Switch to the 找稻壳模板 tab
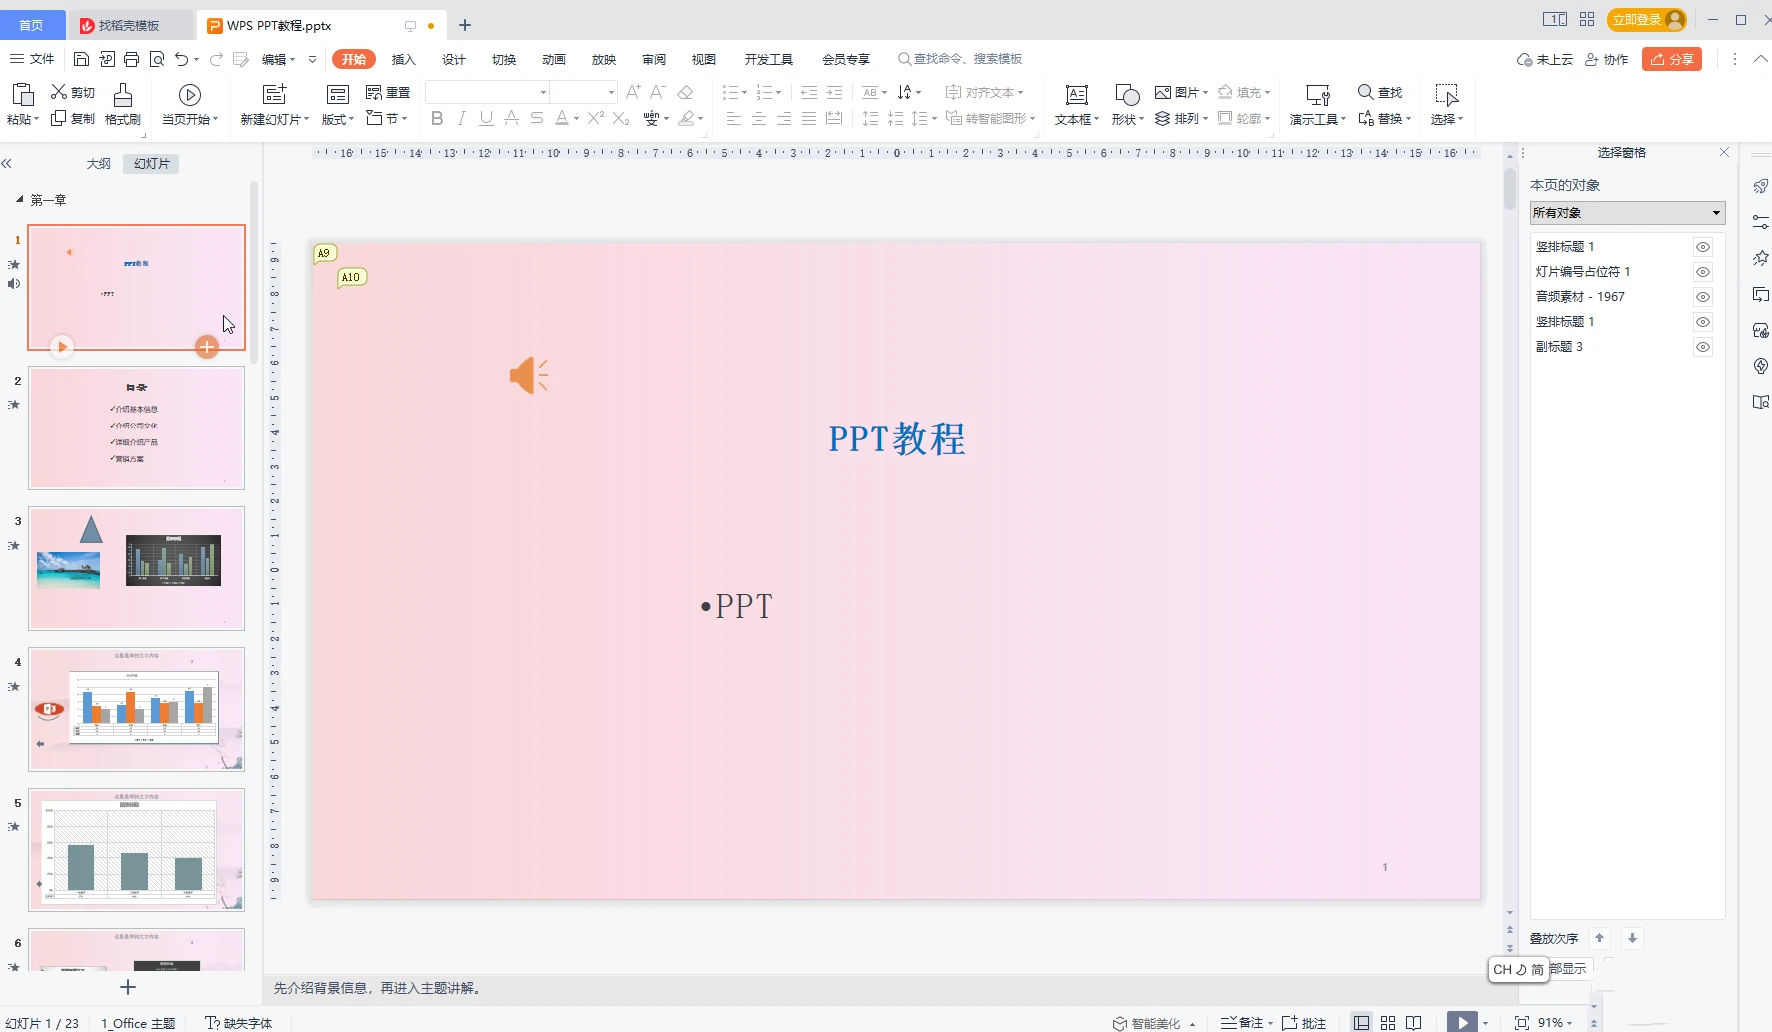 click(x=130, y=25)
